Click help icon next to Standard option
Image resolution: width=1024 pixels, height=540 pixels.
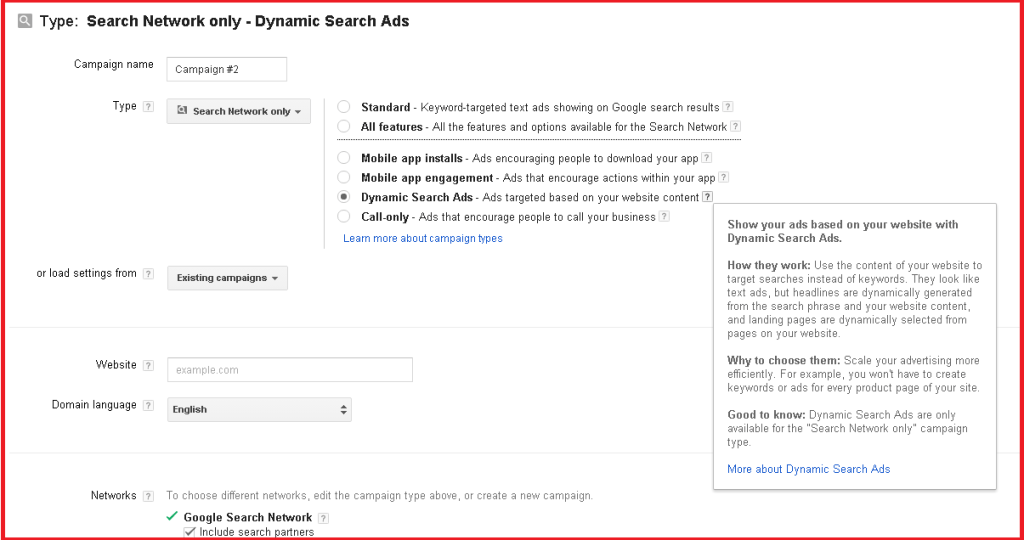click(728, 107)
